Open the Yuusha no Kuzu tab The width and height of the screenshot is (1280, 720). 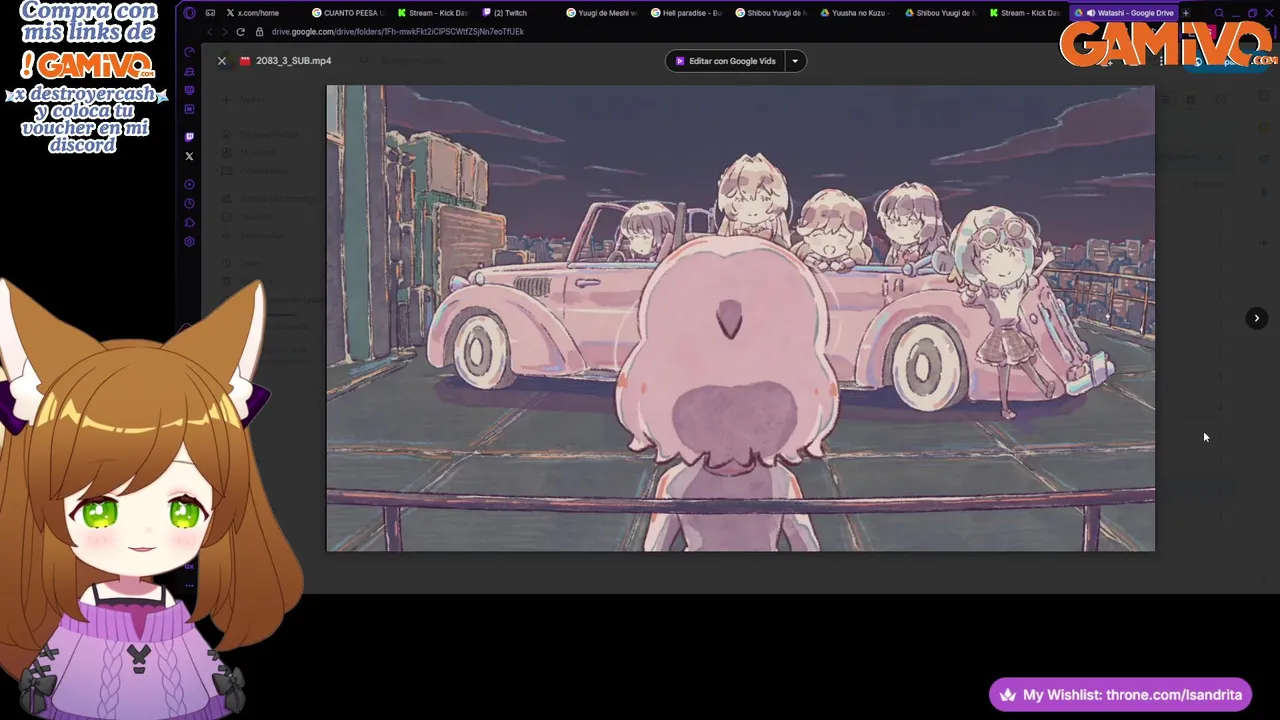854,13
